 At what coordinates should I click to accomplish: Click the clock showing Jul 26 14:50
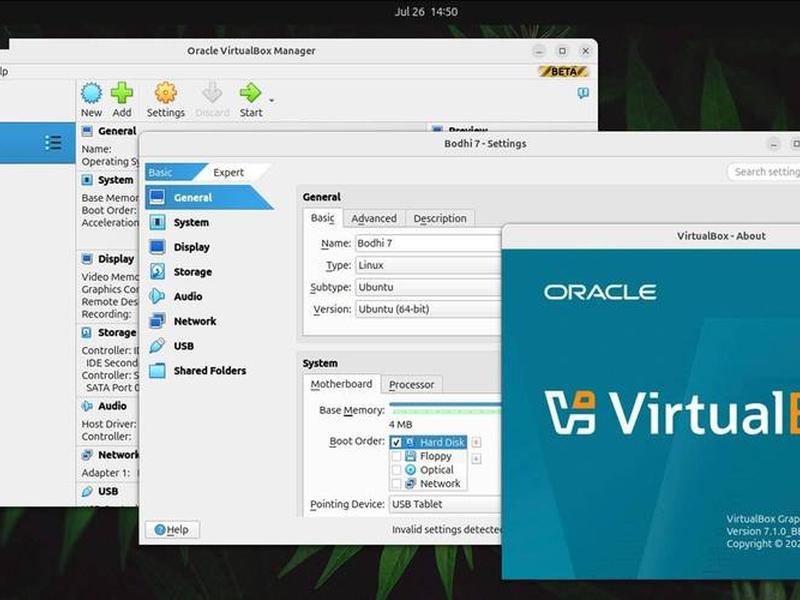point(426,12)
